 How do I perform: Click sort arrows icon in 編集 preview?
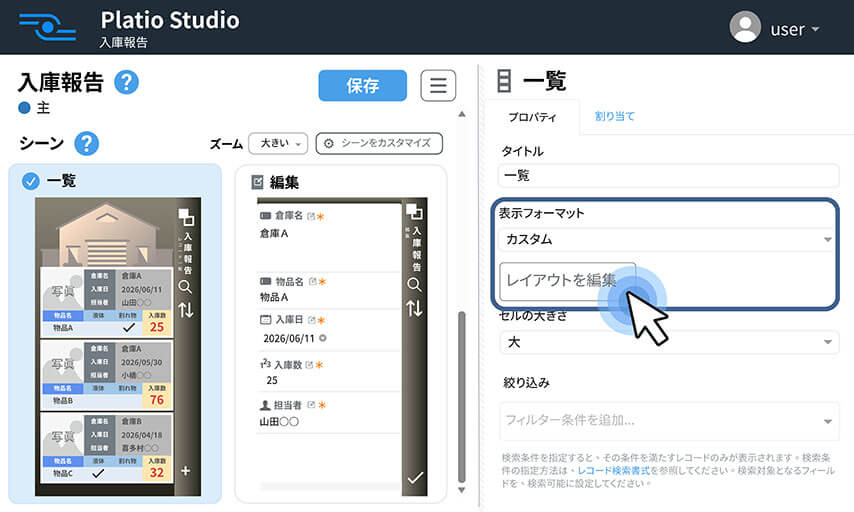pos(414,309)
